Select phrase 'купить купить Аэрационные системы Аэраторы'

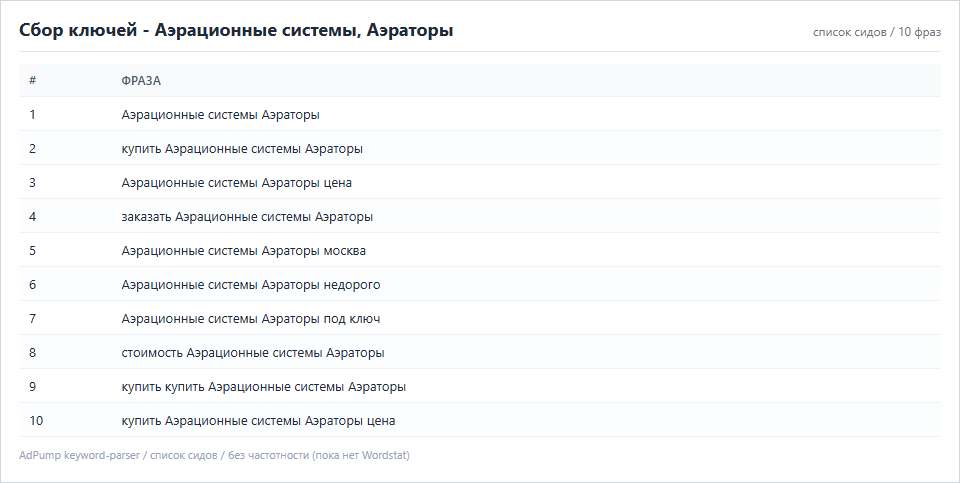pyautogui.click(x=264, y=387)
